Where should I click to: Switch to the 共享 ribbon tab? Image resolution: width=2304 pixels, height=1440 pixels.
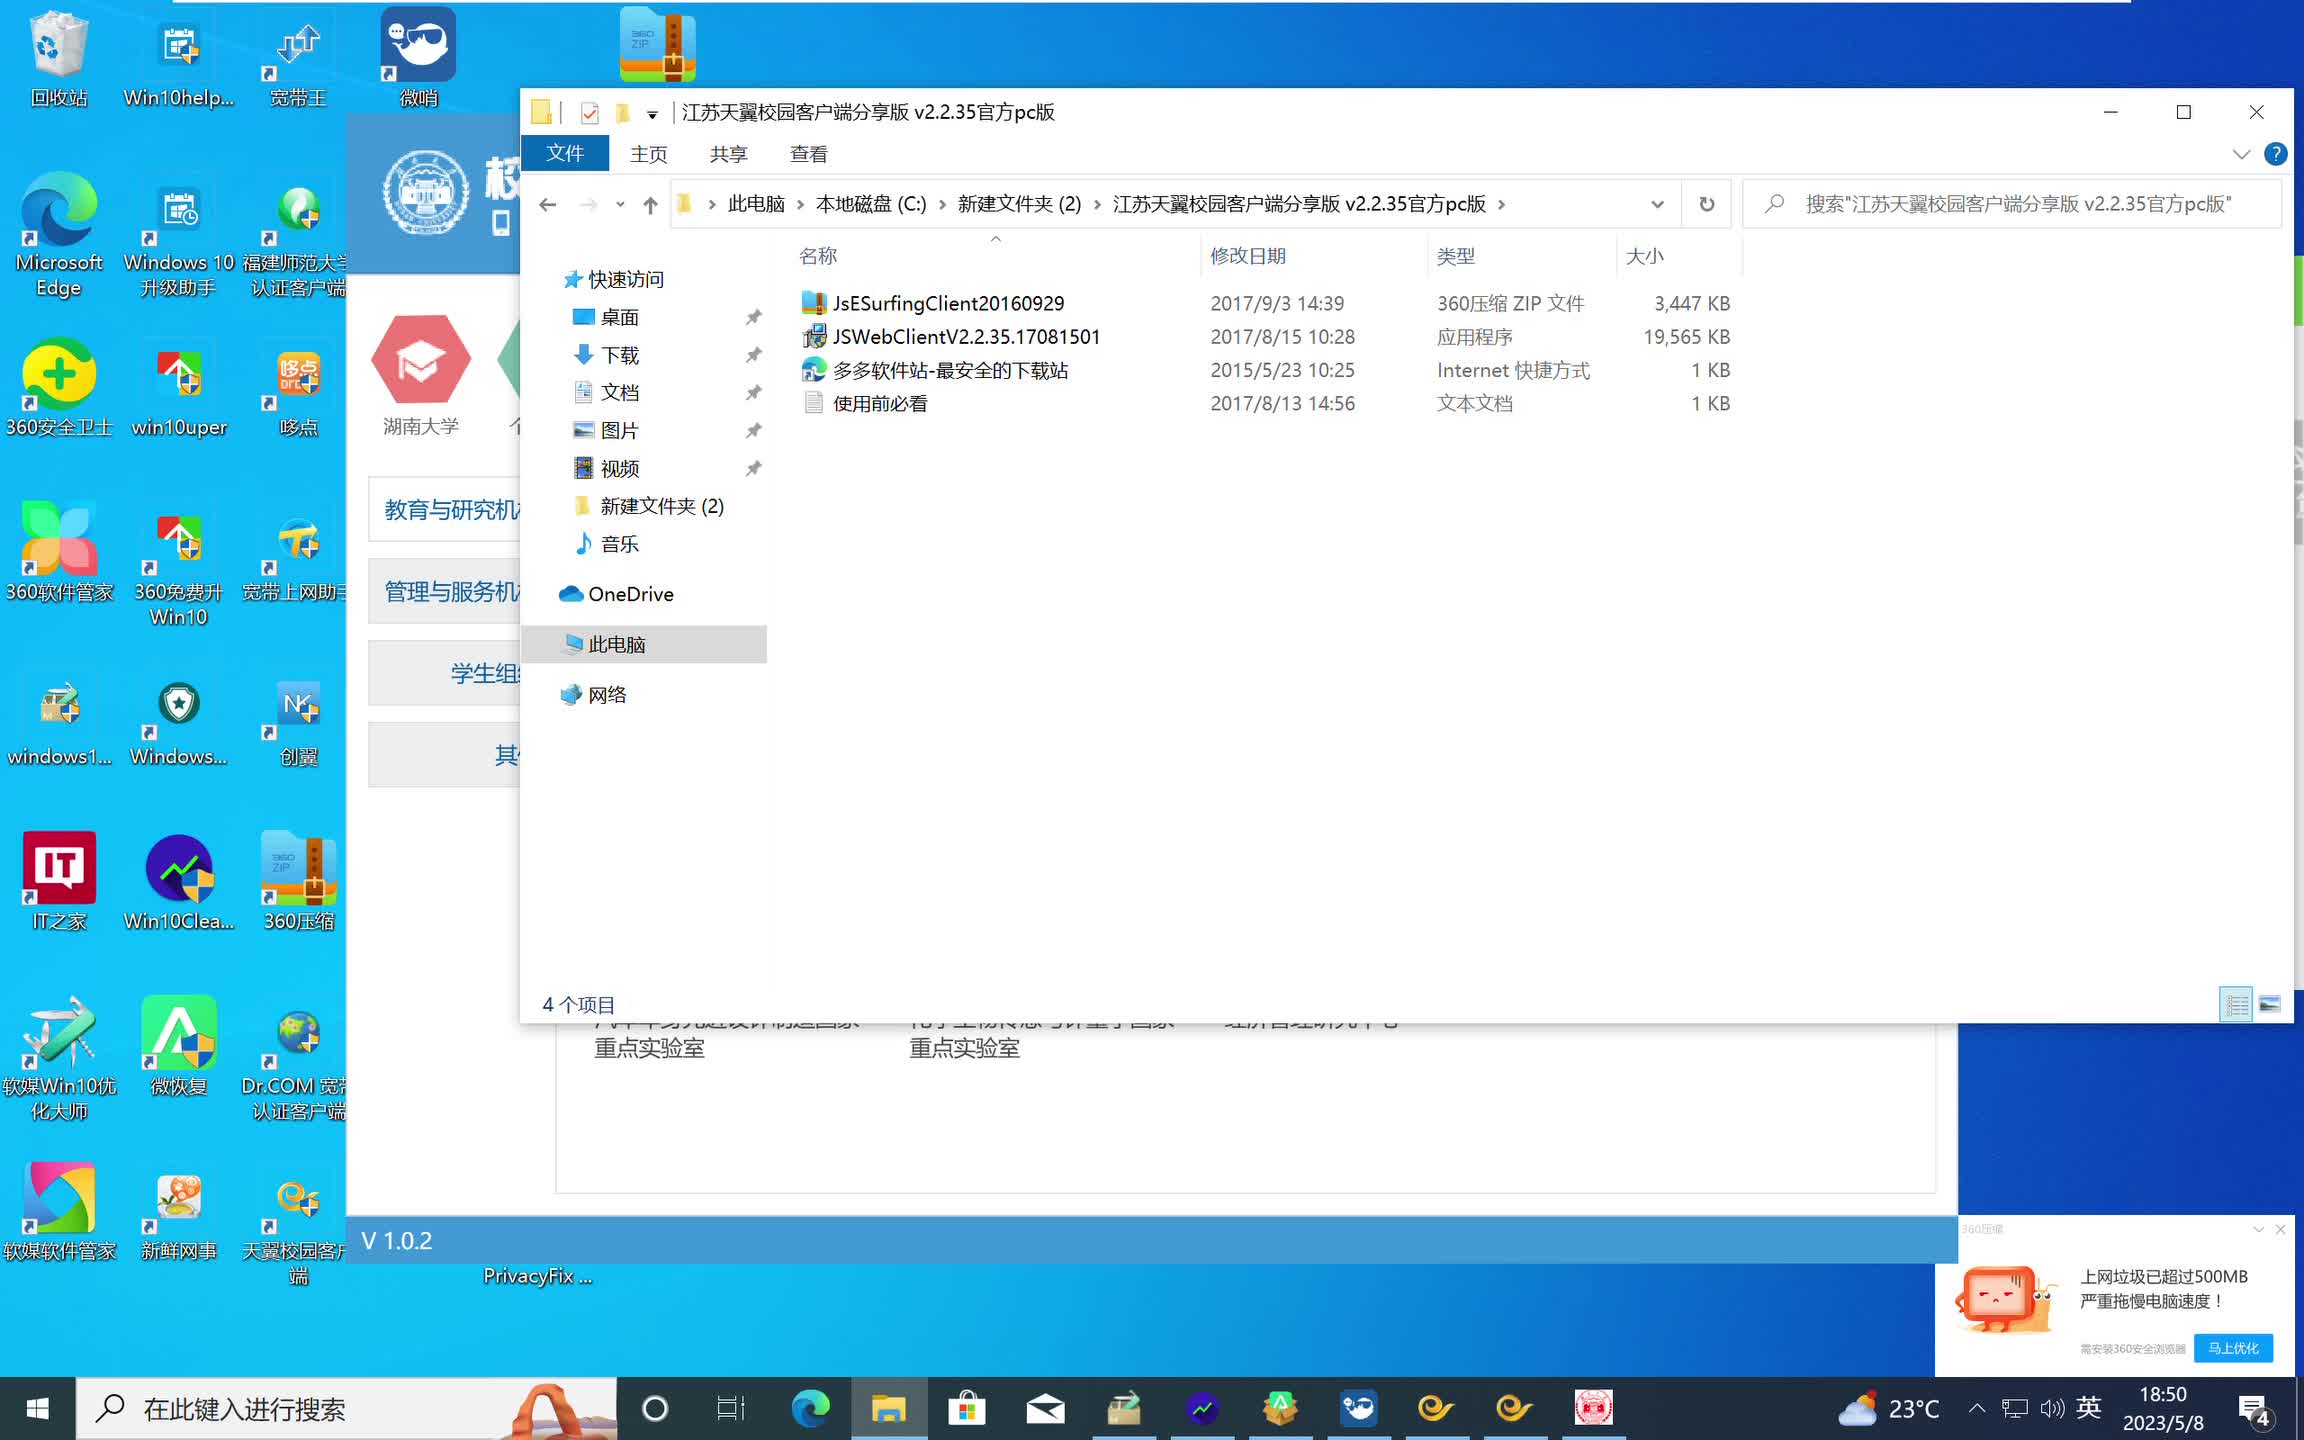(728, 154)
